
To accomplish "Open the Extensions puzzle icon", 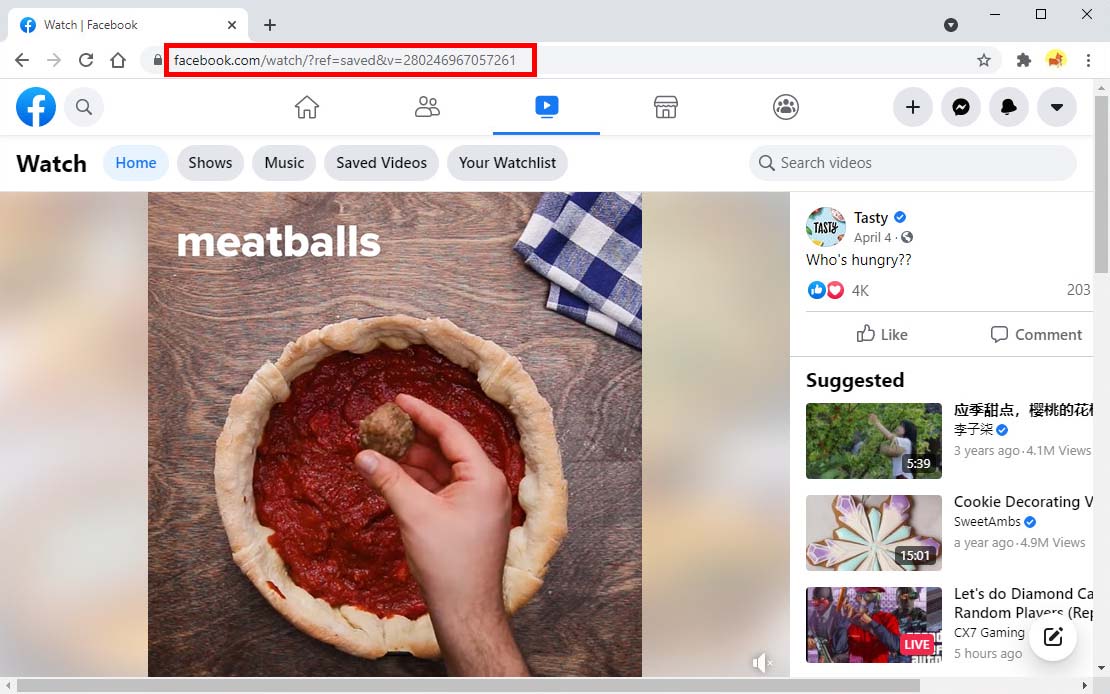I will pos(1024,60).
